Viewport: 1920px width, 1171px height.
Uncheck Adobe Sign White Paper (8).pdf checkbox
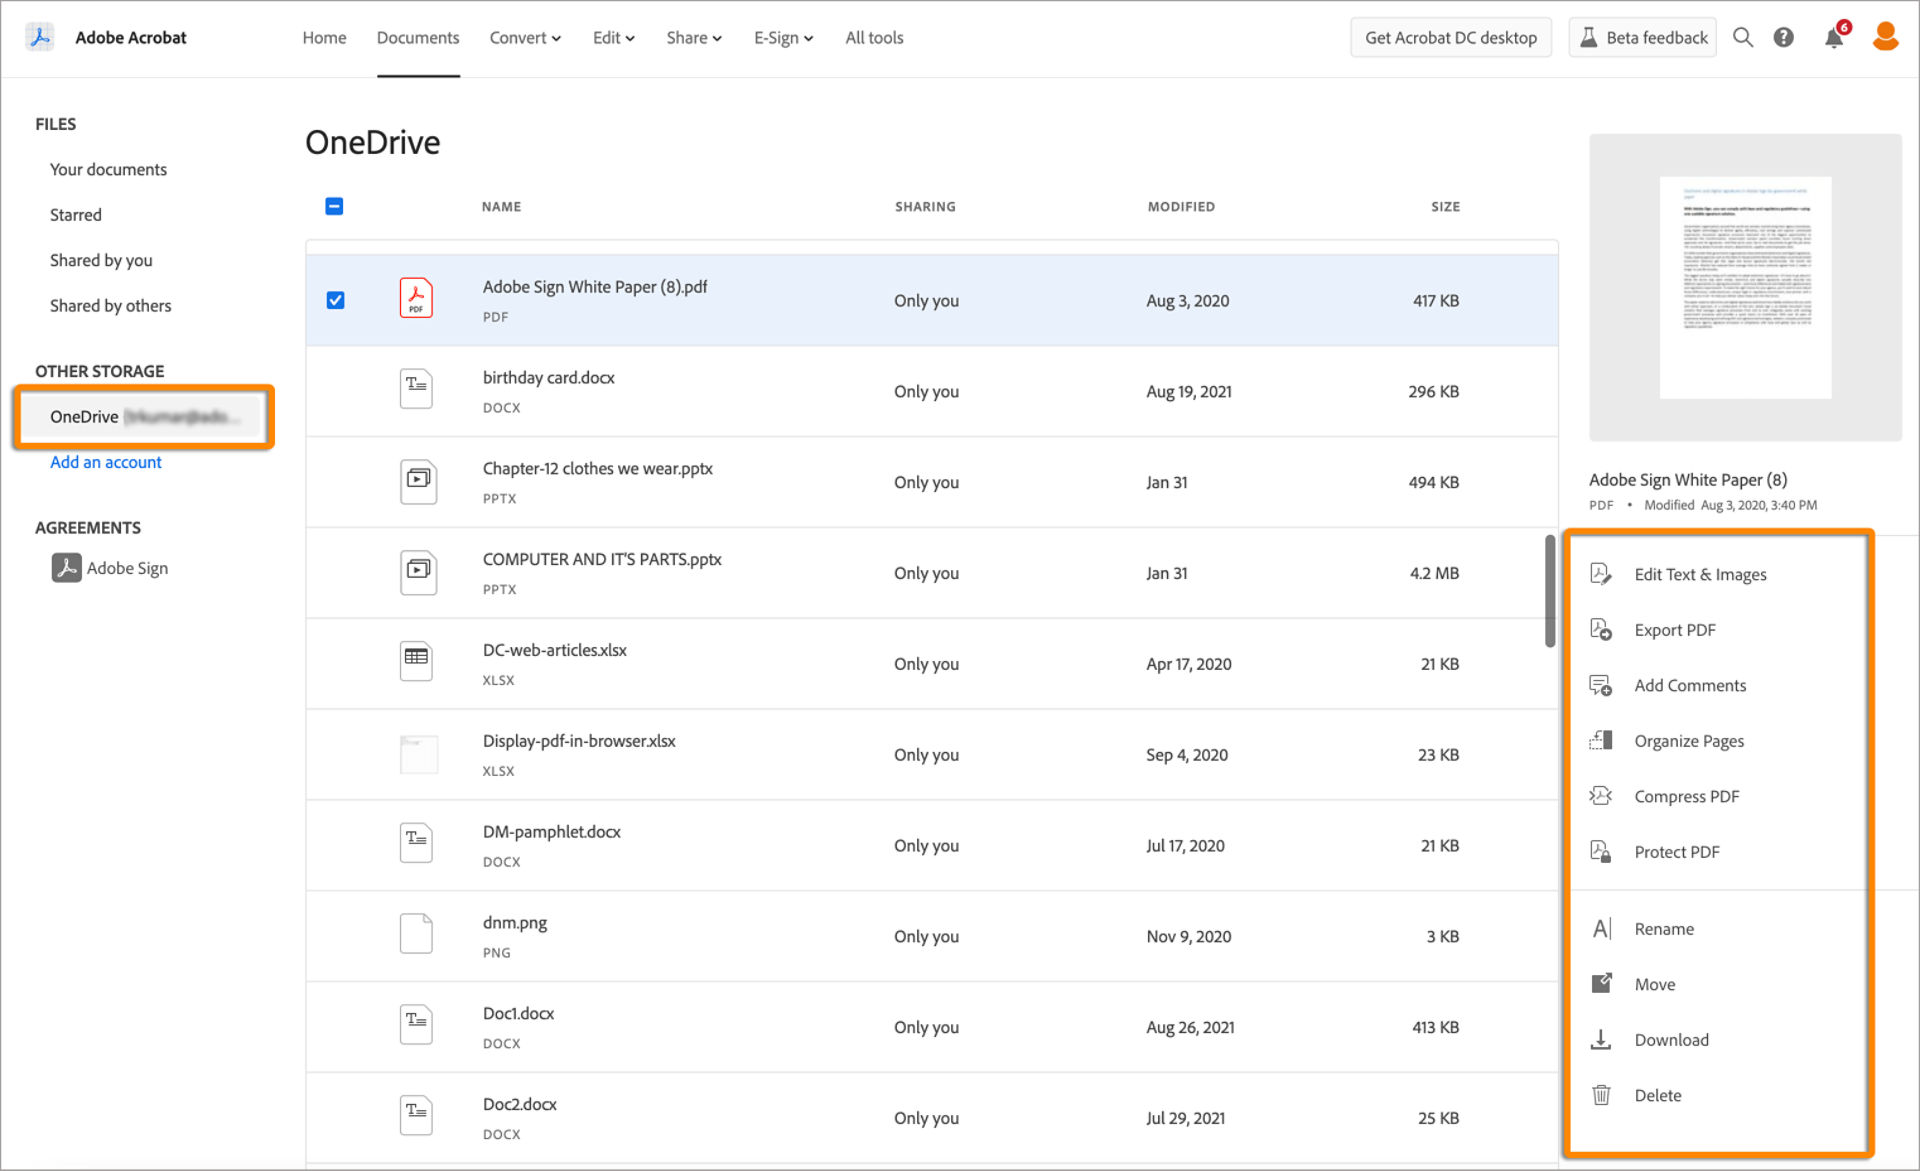[x=335, y=300]
